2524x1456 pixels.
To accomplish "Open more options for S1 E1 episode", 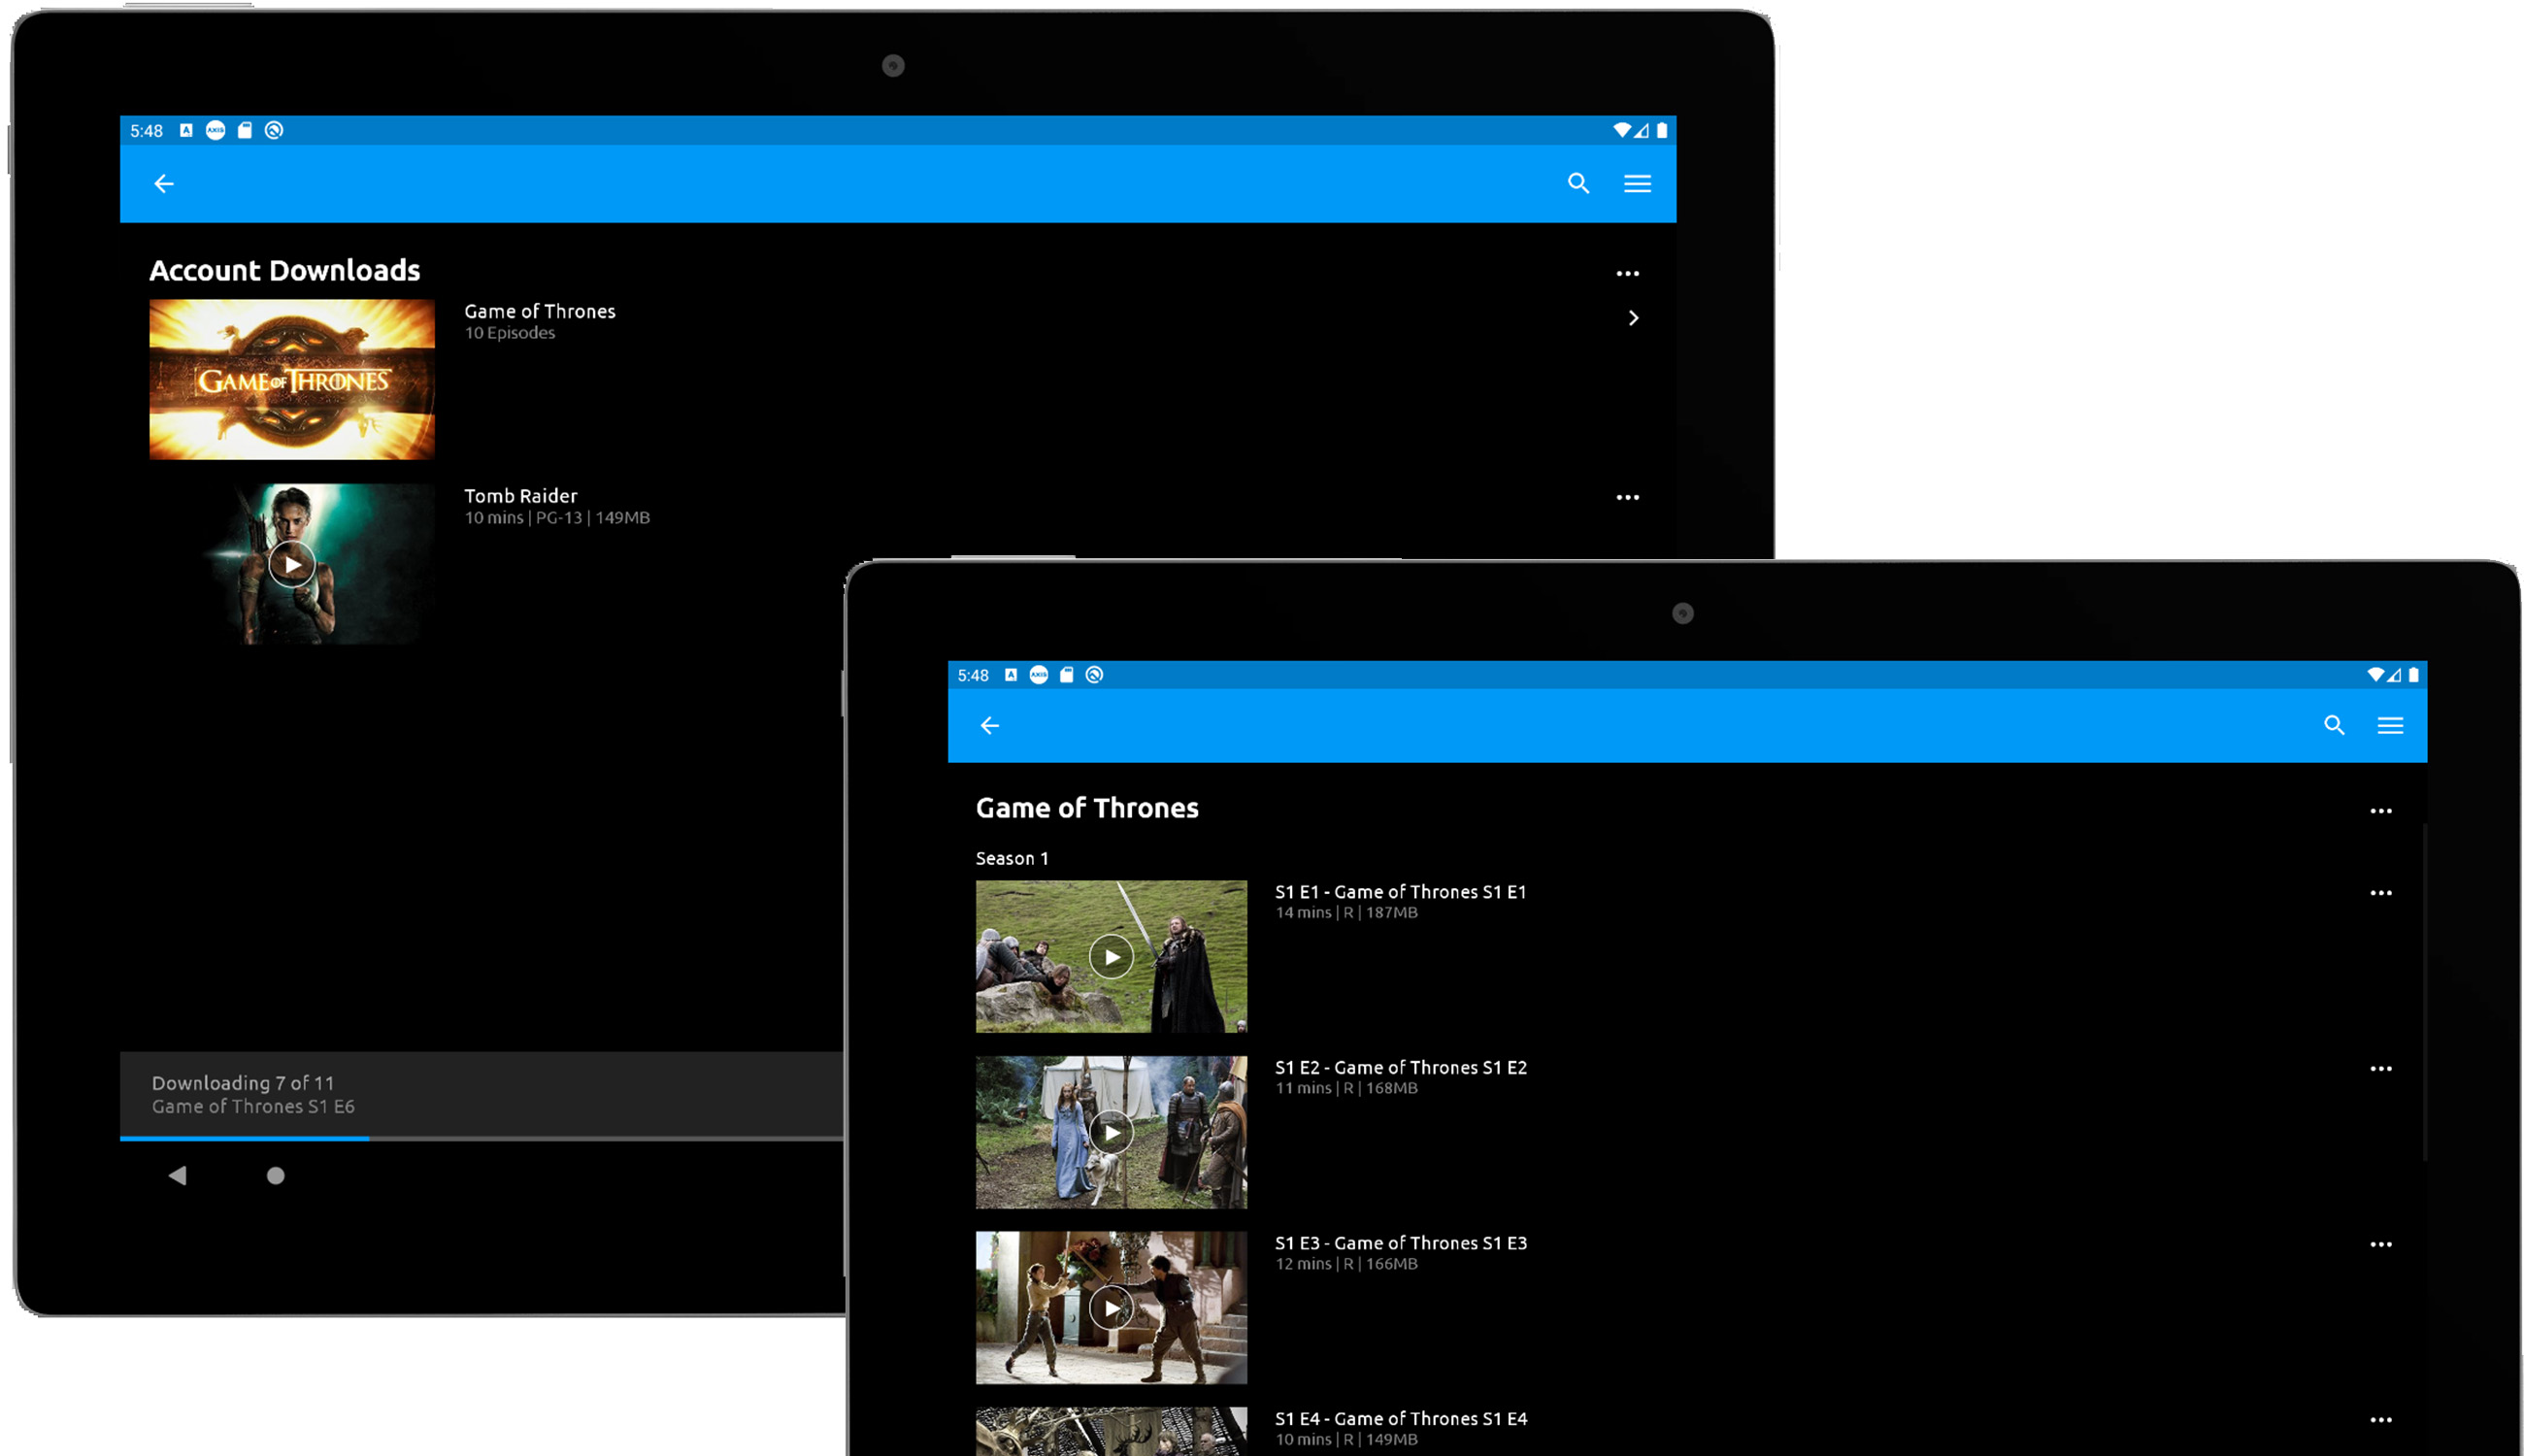I will (x=2381, y=893).
